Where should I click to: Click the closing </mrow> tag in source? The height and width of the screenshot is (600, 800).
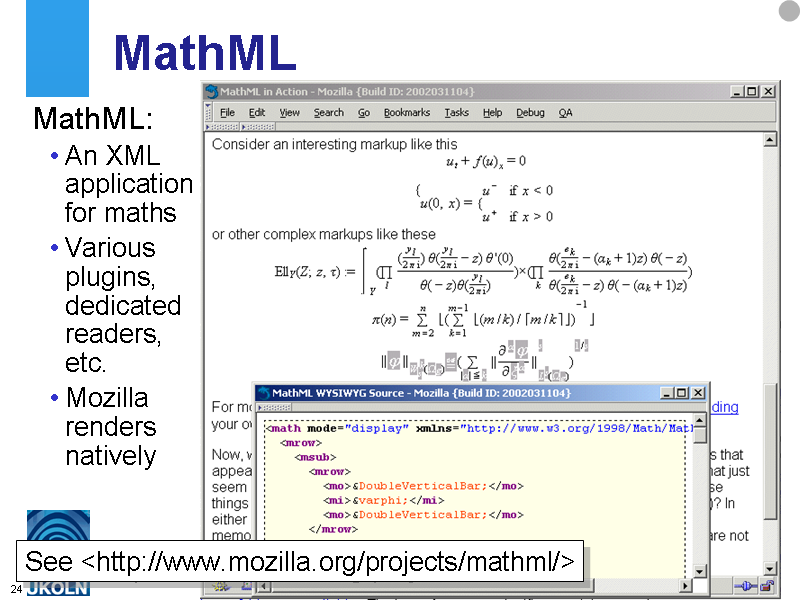coord(333,529)
